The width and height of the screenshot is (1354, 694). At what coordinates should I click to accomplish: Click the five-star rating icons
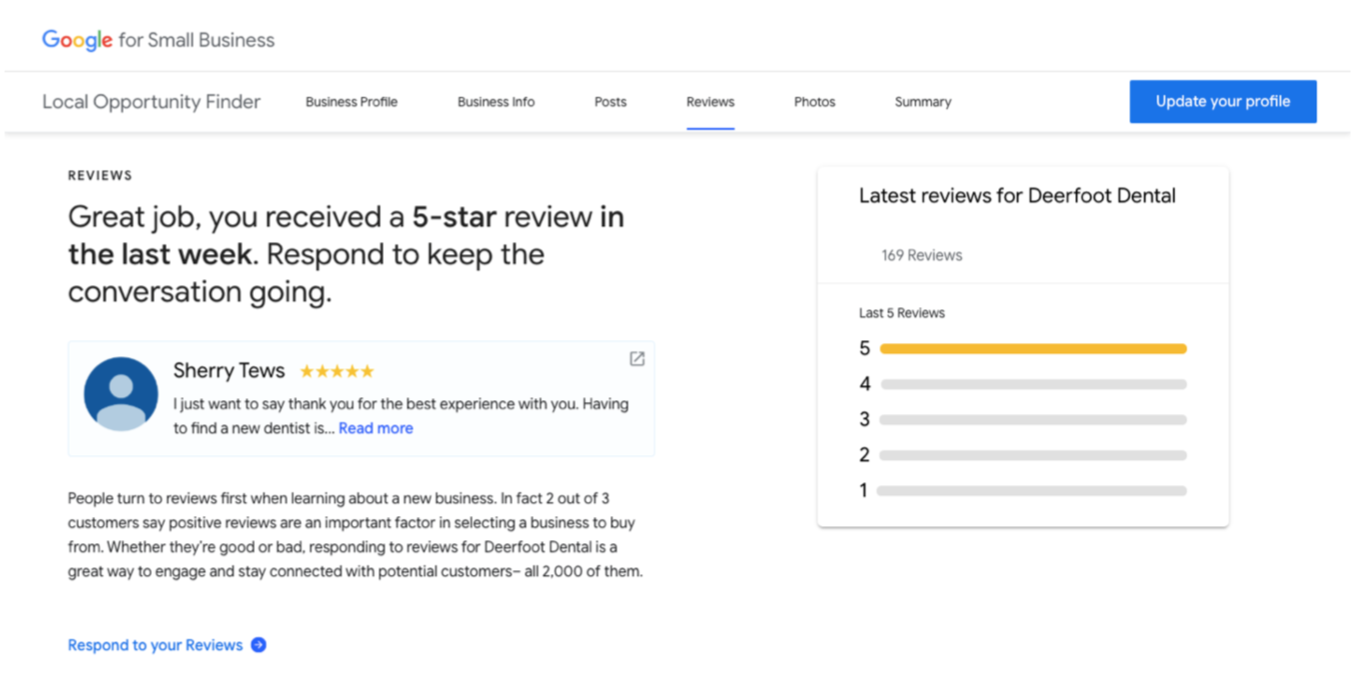pos(337,372)
